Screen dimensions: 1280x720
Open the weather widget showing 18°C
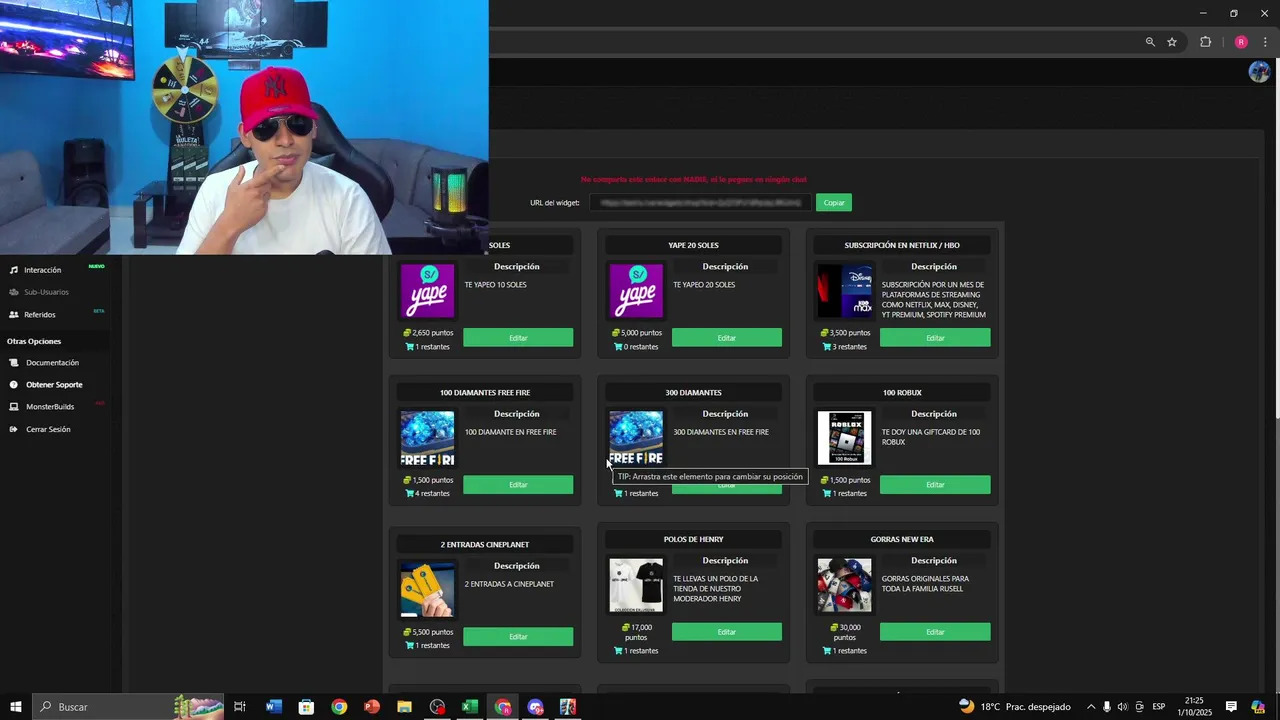point(1014,707)
